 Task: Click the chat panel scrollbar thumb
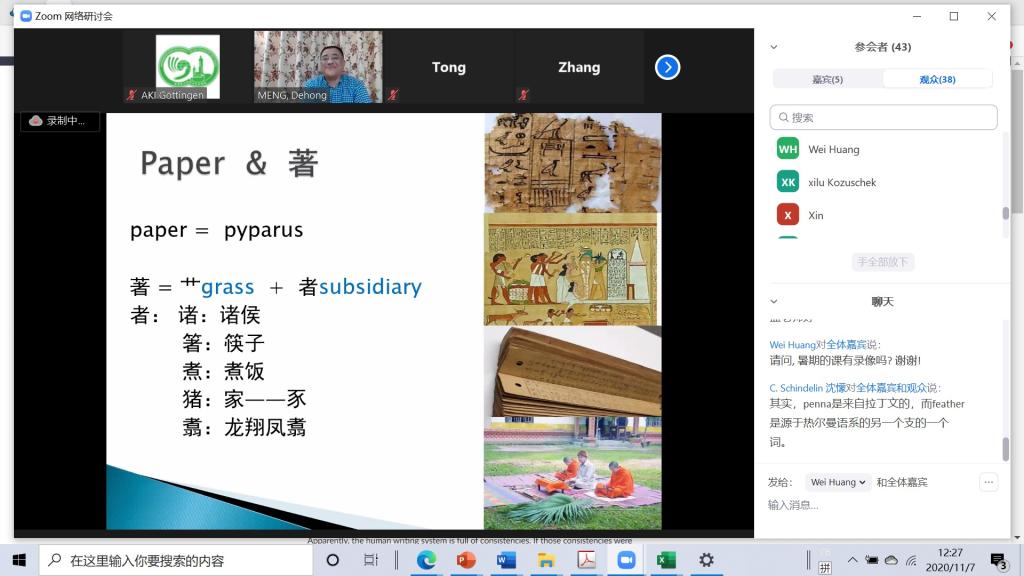click(x=1005, y=449)
